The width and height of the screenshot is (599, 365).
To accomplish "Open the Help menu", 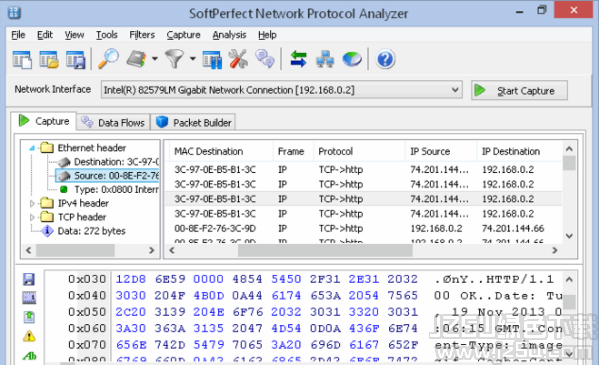I will coord(267,35).
